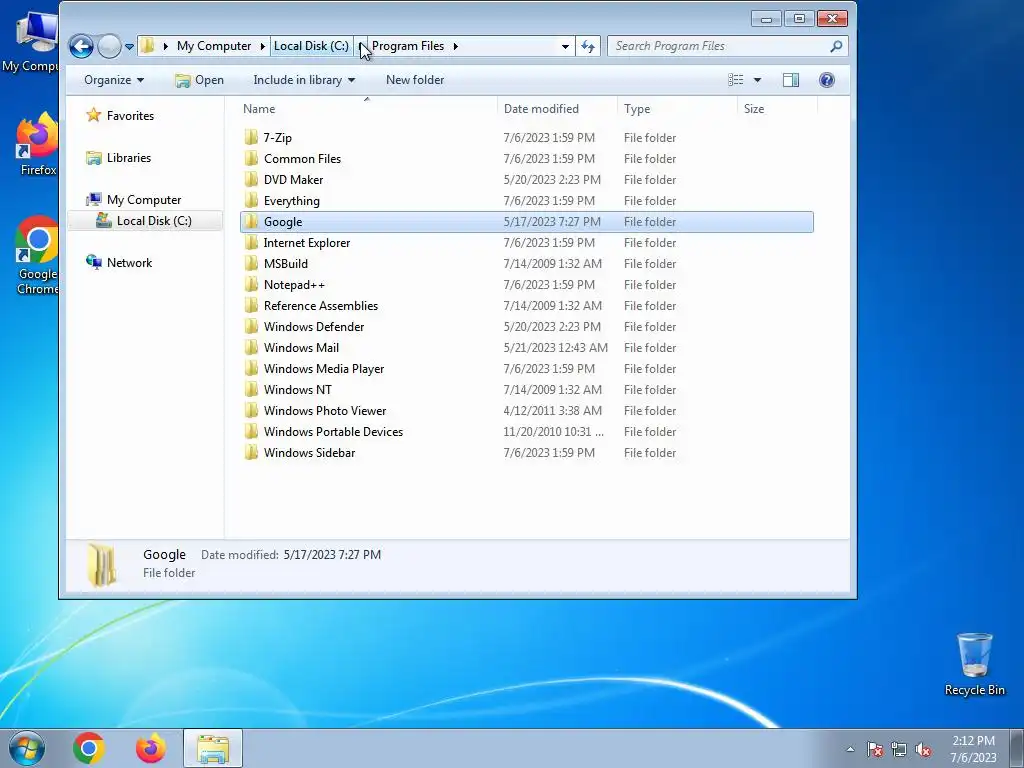Click the Windows Photo Viewer folder name
The width and height of the screenshot is (1024, 768).
pyautogui.click(x=325, y=410)
